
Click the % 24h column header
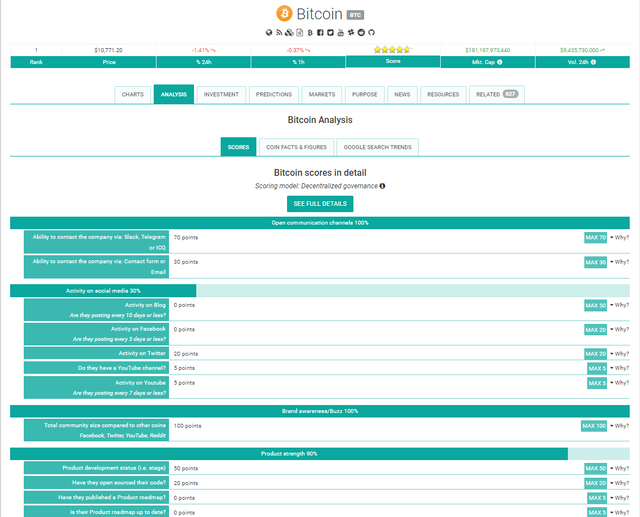204,62
